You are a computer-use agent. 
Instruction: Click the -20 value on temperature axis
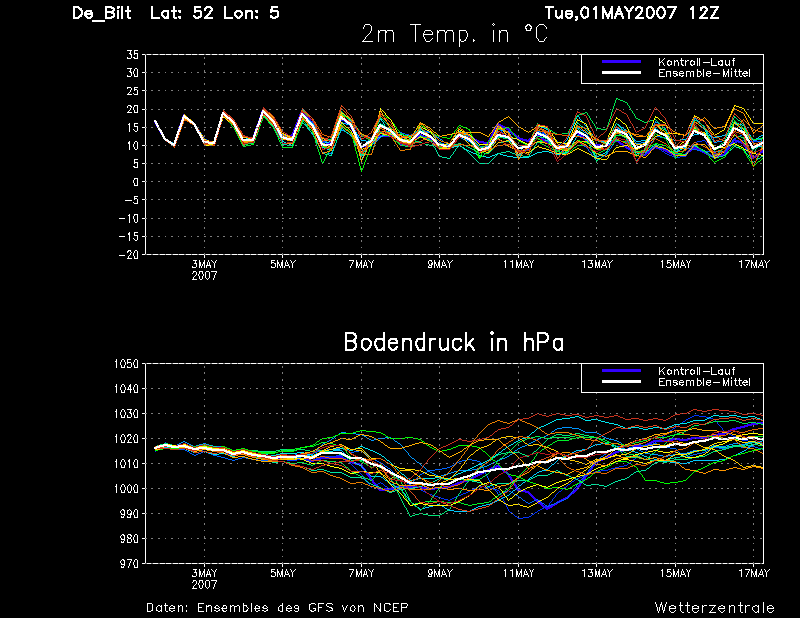coord(129,255)
